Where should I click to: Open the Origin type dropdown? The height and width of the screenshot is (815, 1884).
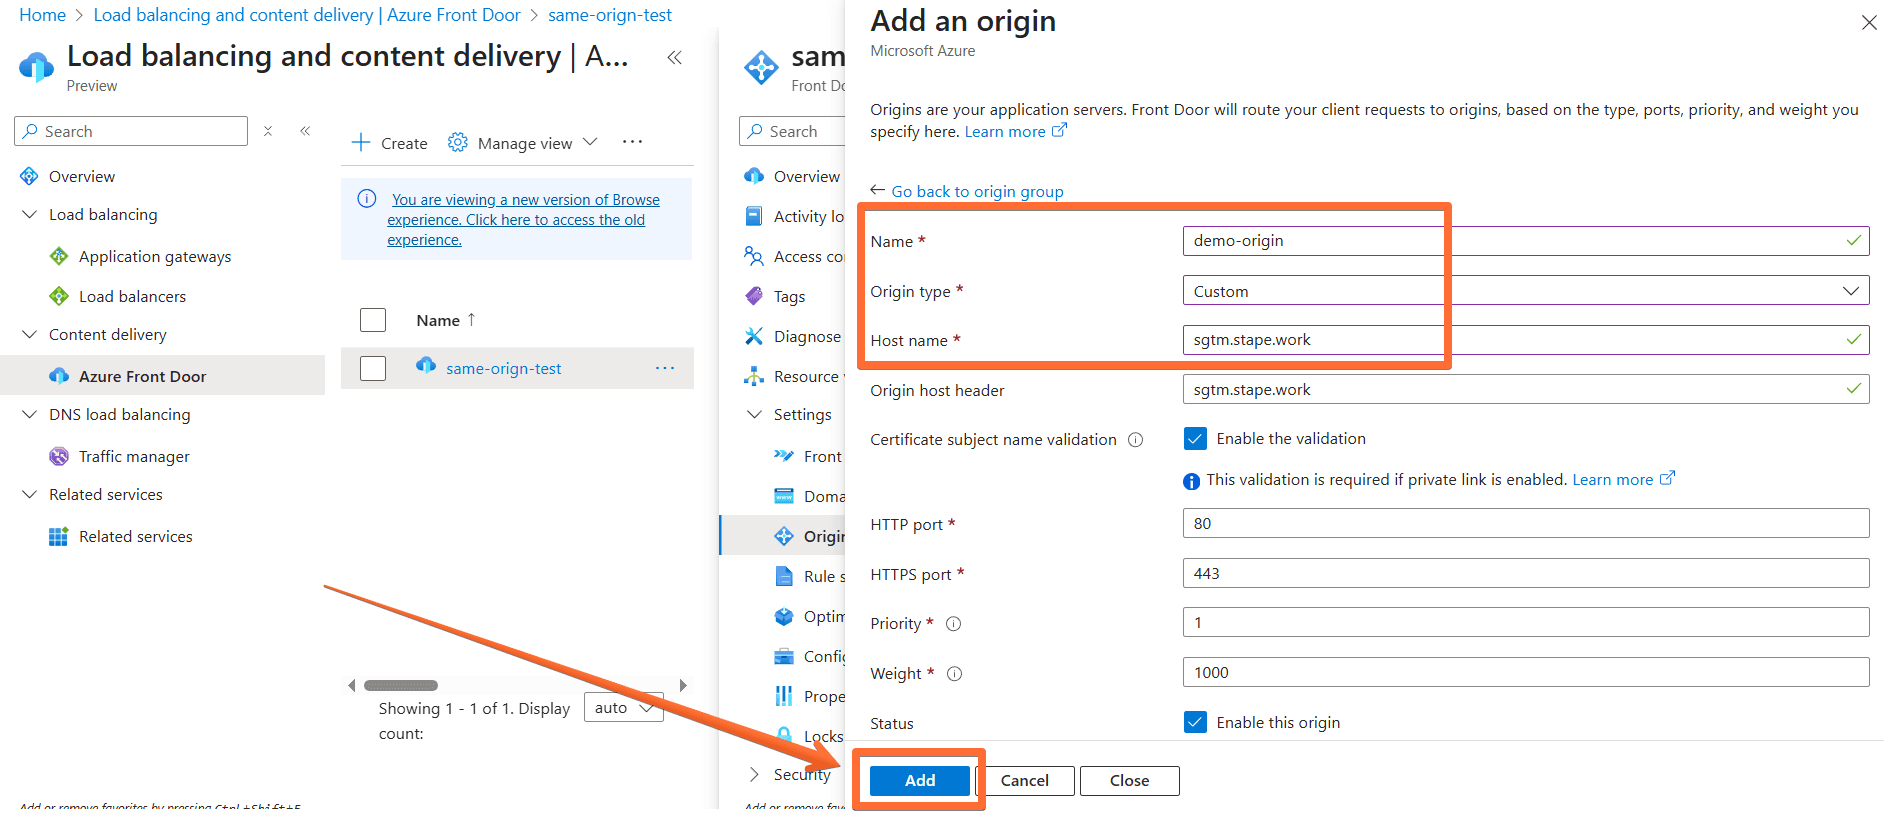1525,291
